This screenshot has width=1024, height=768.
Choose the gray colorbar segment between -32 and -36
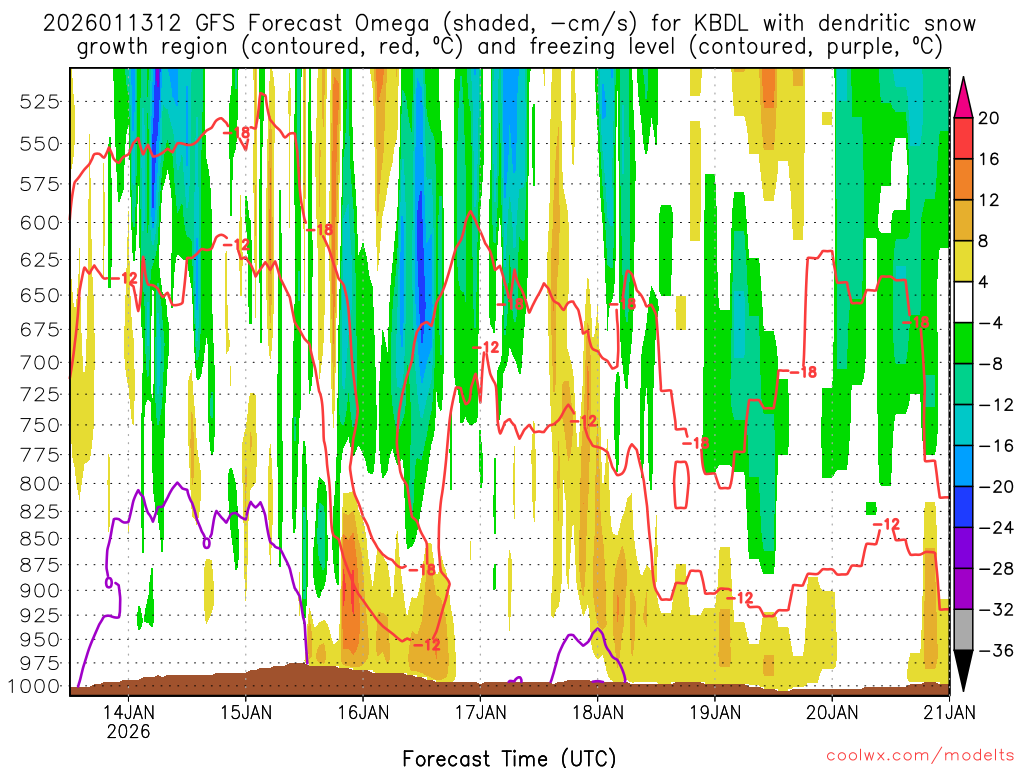coord(963,630)
